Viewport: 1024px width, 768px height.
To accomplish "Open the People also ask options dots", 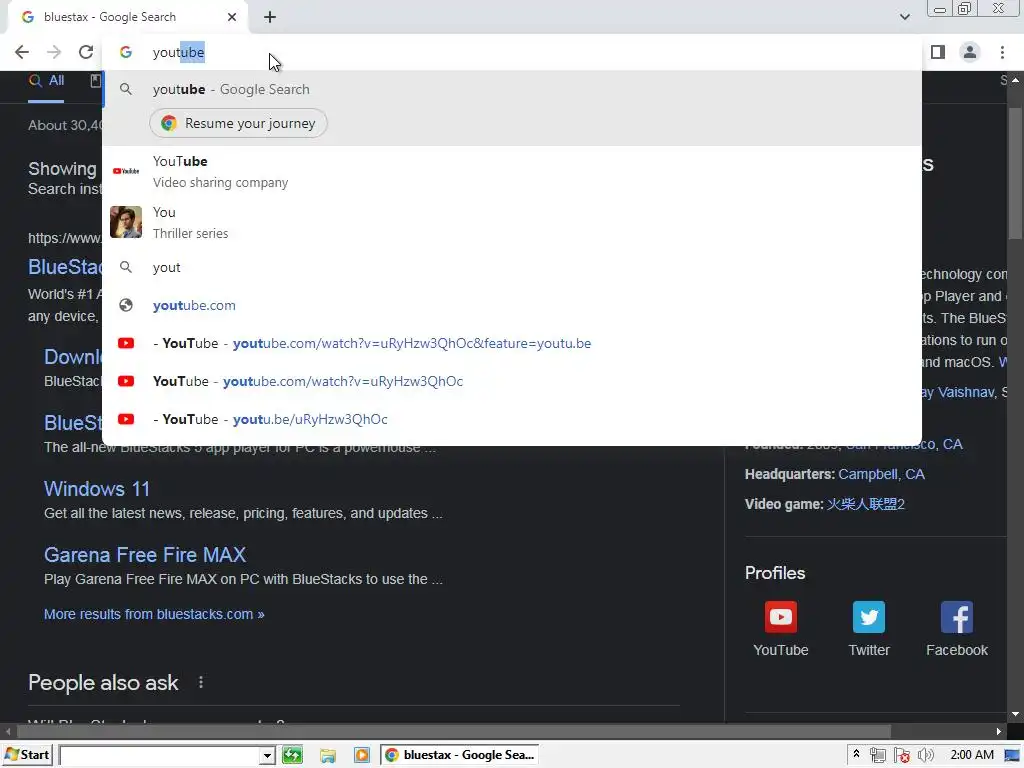I will 201,682.
